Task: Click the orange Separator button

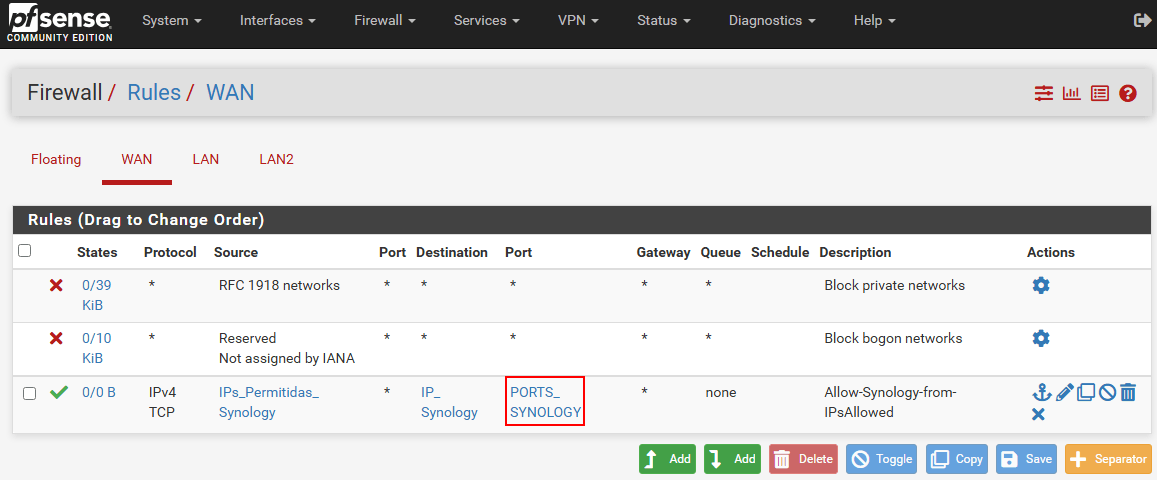Action: click(1108, 459)
